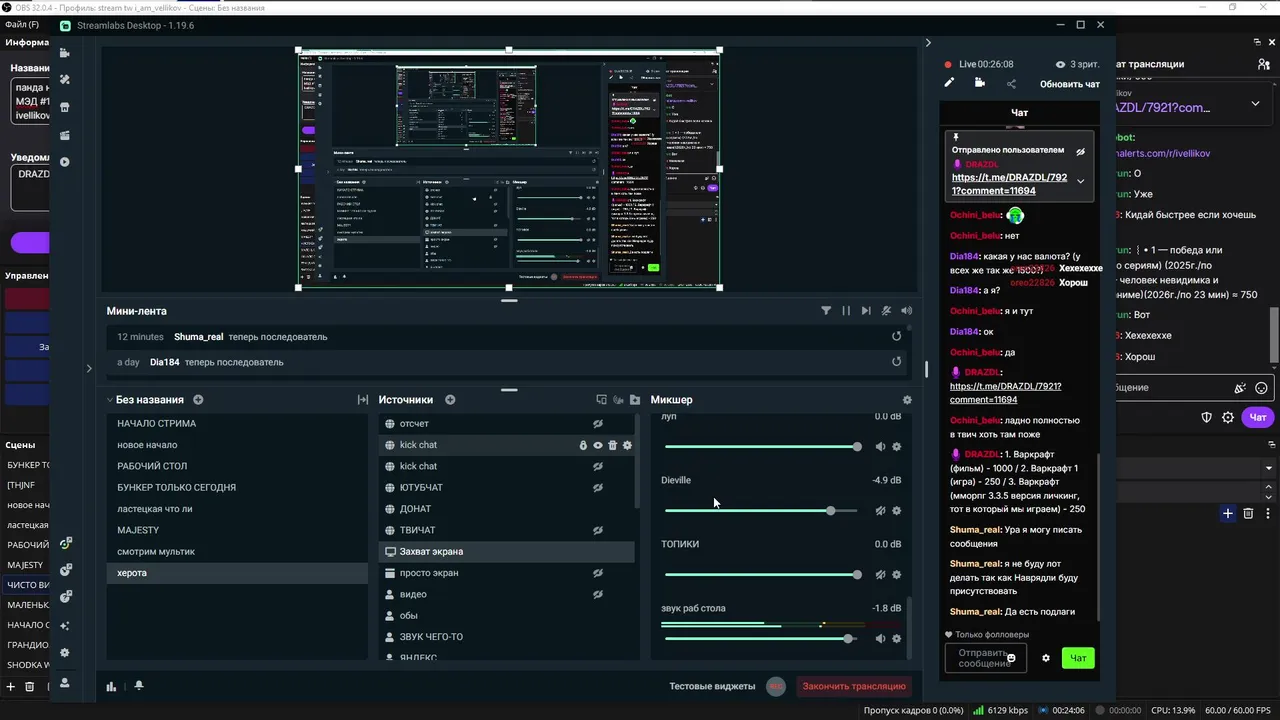
Task: Select the Чат tab in Live dock
Action: [x=1019, y=113]
